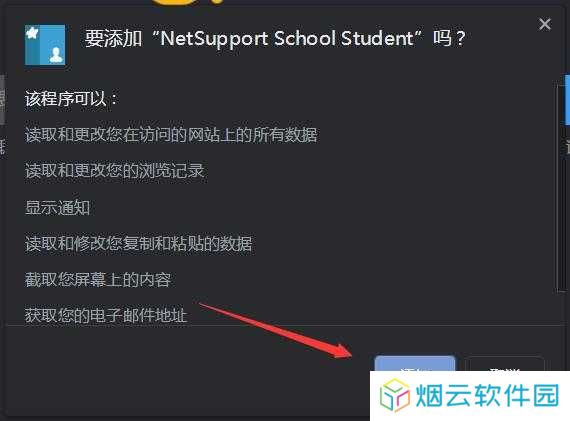The width and height of the screenshot is (570, 421).
Task: Click the colorful cube watermark logo
Action: [x=395, y=395]
